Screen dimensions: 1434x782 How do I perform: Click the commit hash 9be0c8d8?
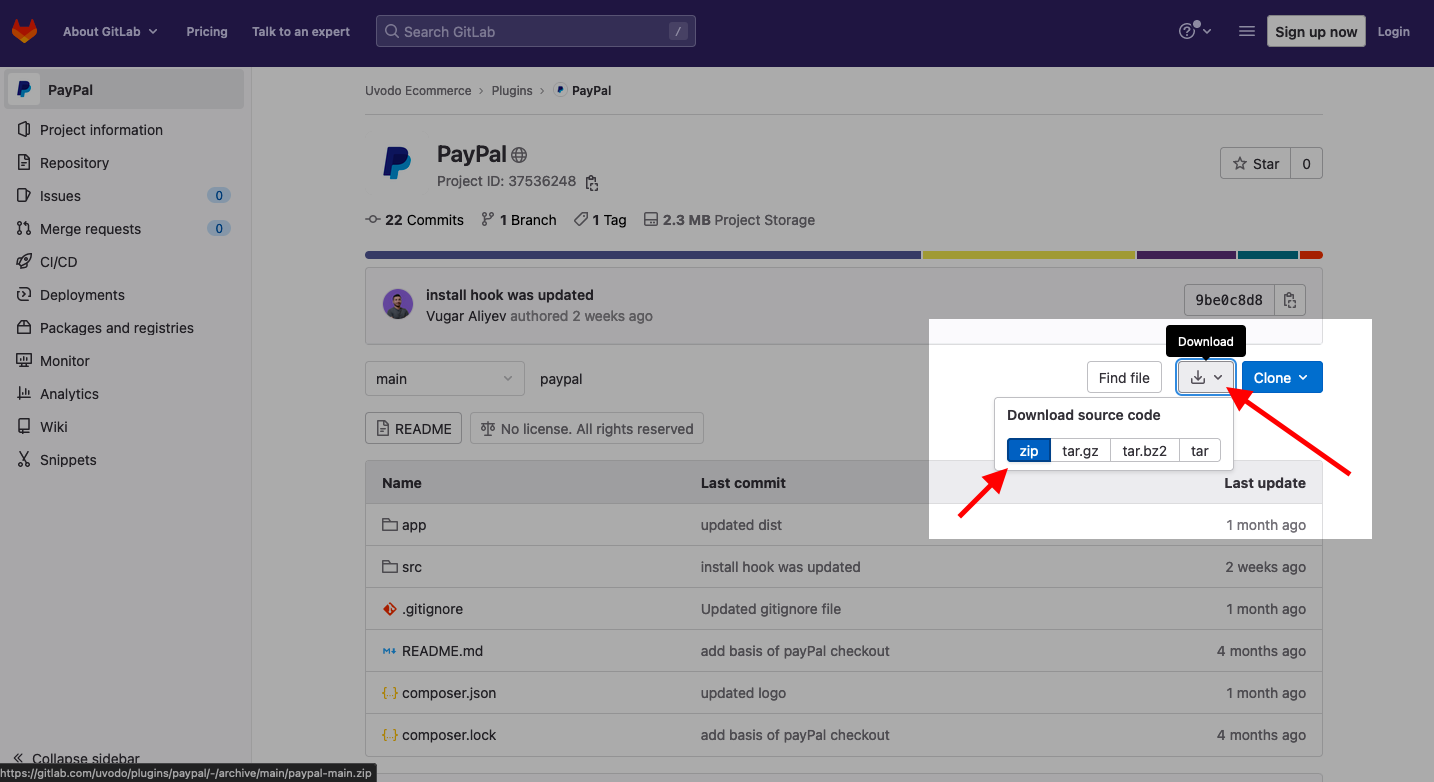(1229, 300)
